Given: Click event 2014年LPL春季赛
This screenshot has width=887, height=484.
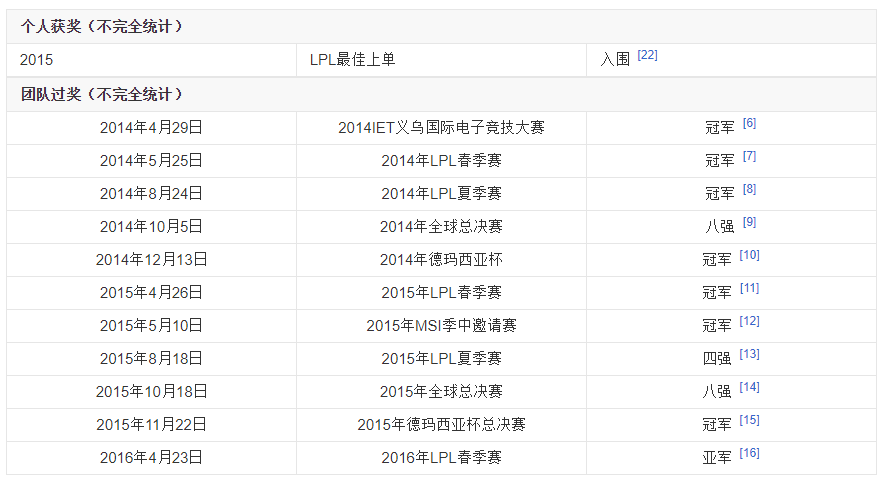Looking at the screenshot, I should pos(441,161).
